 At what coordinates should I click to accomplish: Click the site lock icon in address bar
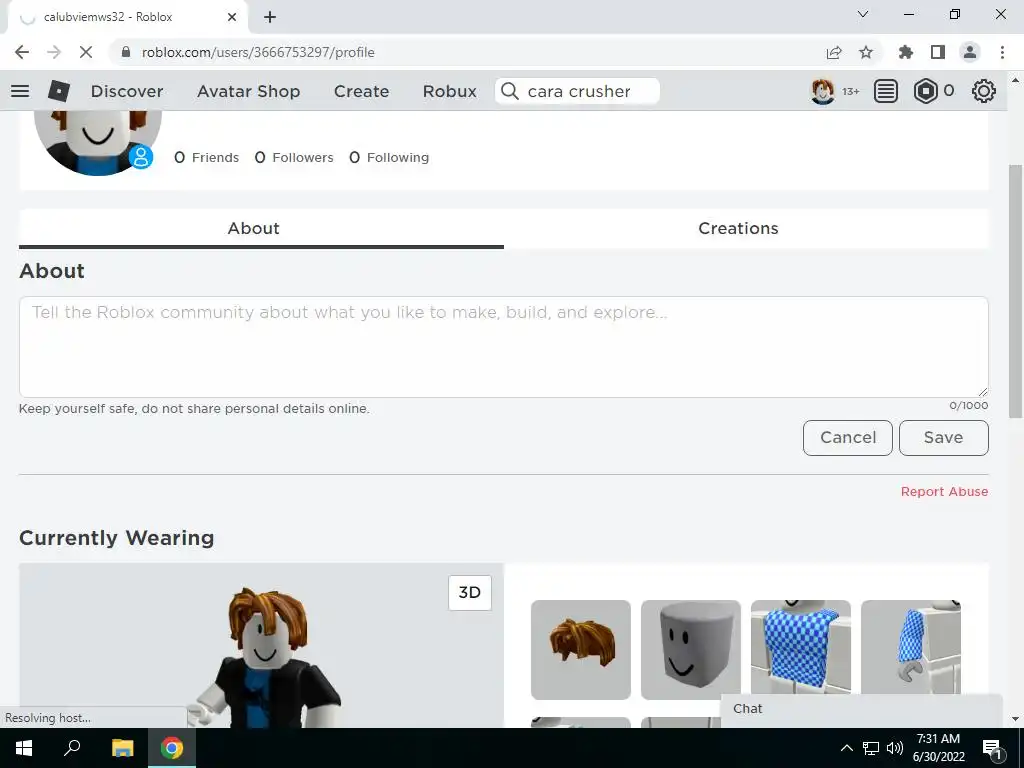(126, 52)
